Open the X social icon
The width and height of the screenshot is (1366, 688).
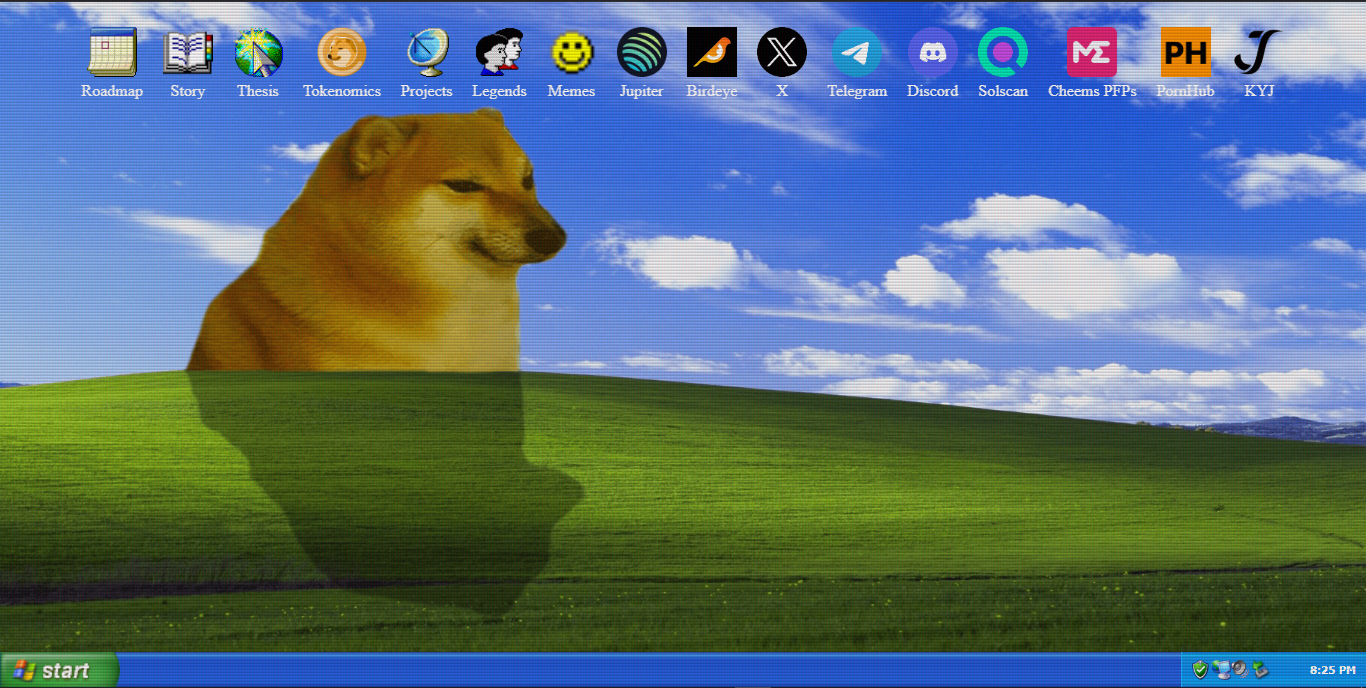(782, 53)
